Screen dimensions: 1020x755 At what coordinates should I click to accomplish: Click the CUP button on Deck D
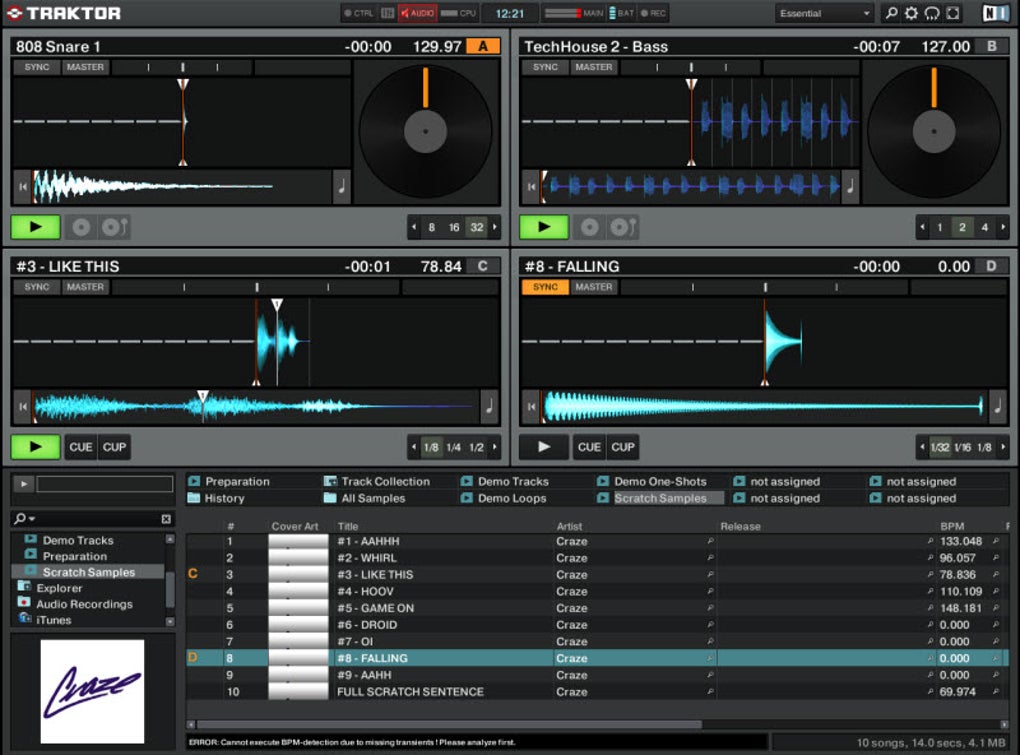(623, 447)
